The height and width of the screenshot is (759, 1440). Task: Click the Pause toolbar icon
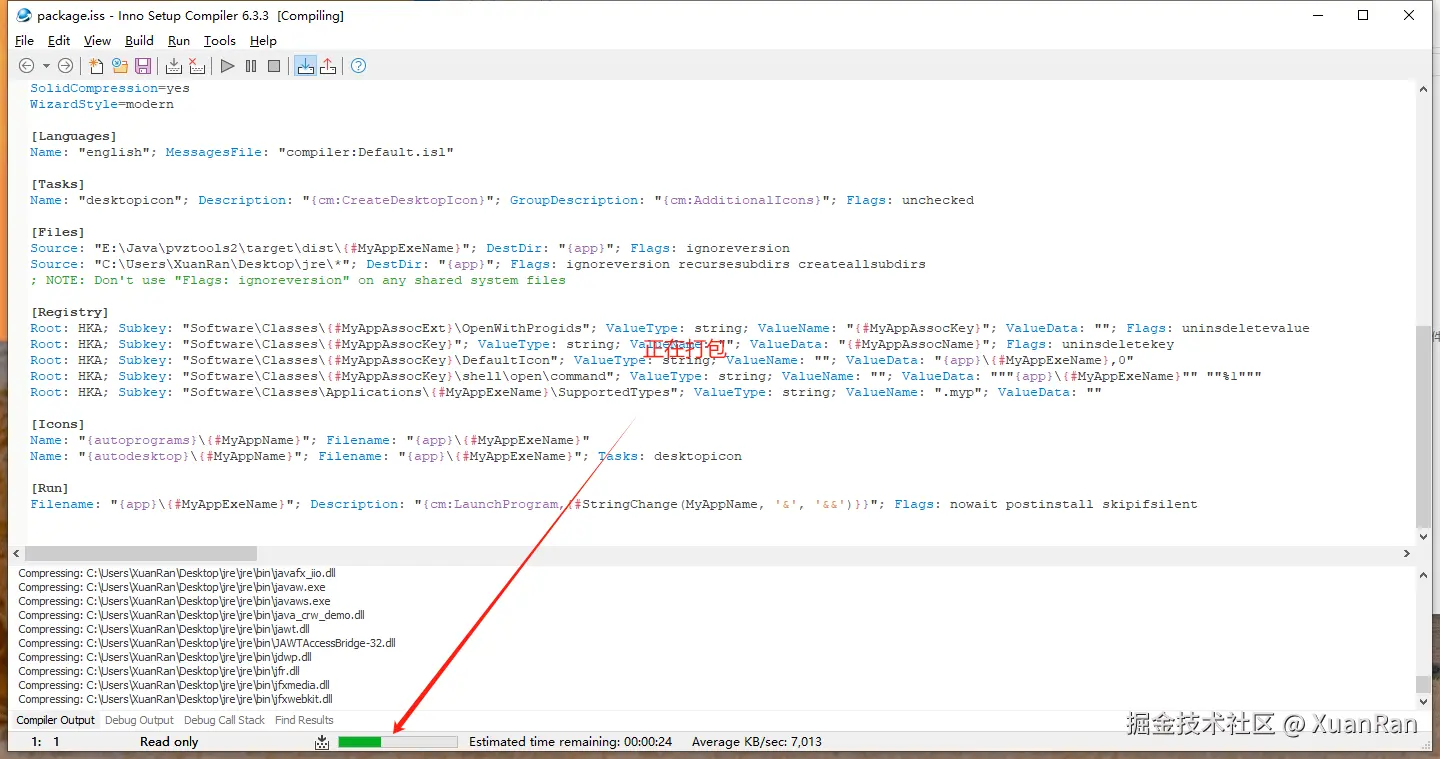tap(251, 66)
